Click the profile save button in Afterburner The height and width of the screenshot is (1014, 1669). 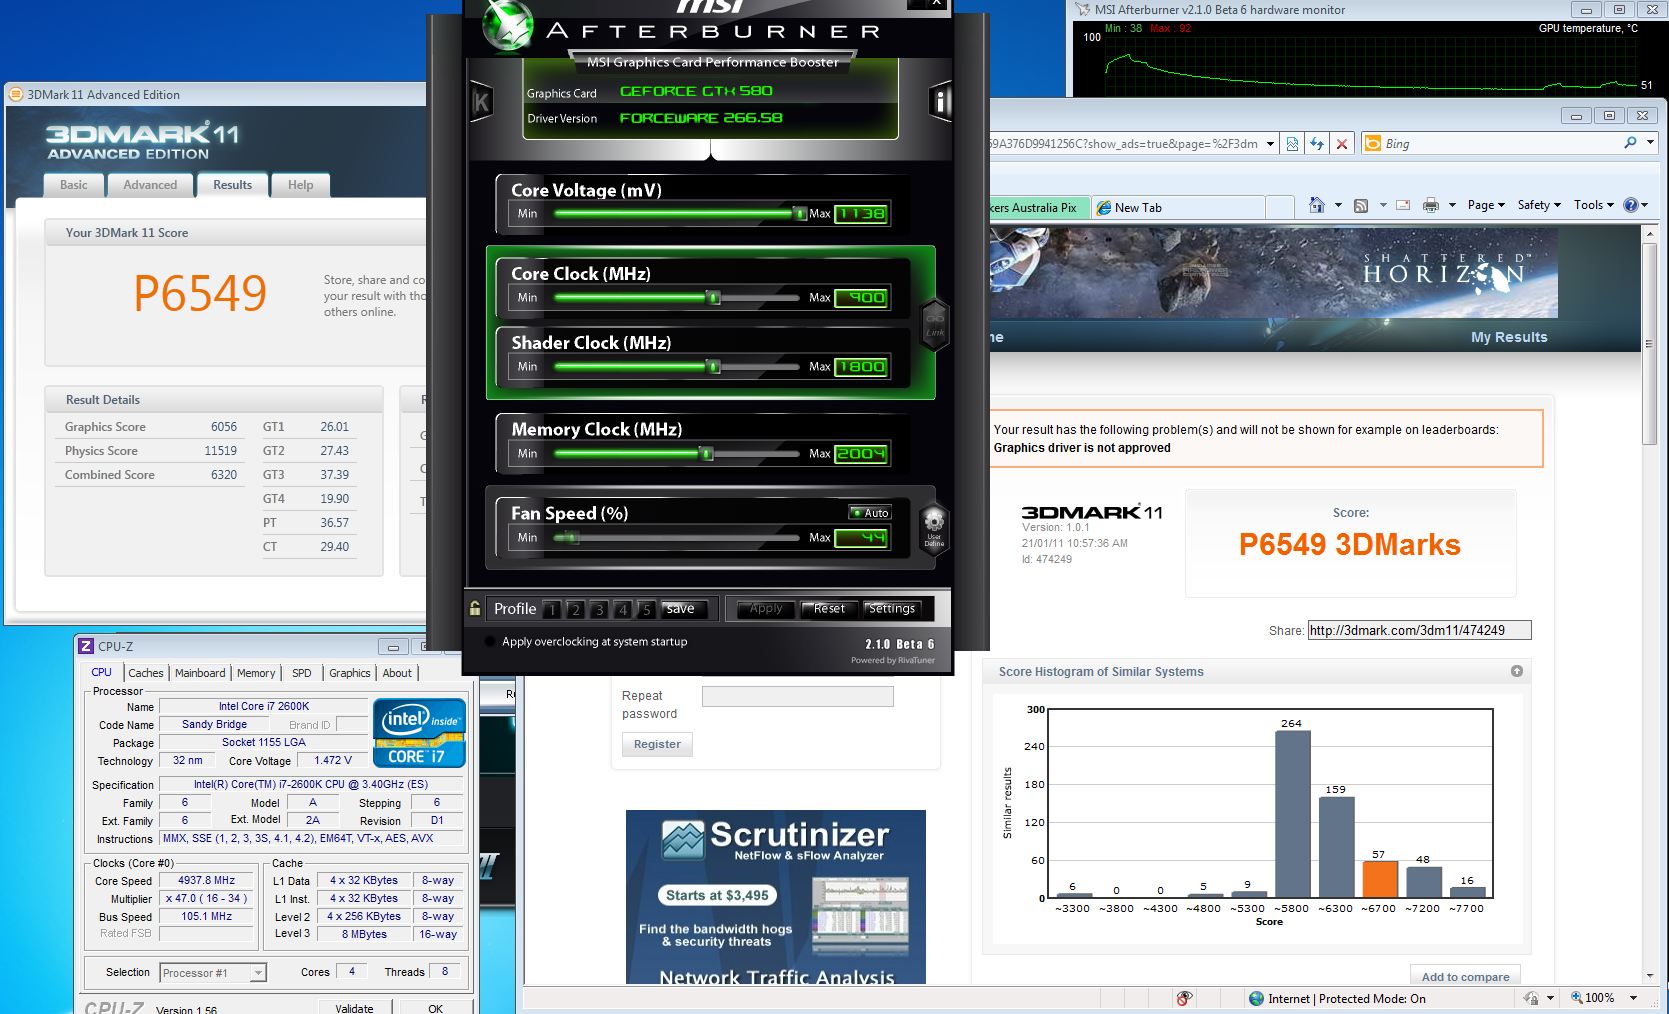(684, 609)
